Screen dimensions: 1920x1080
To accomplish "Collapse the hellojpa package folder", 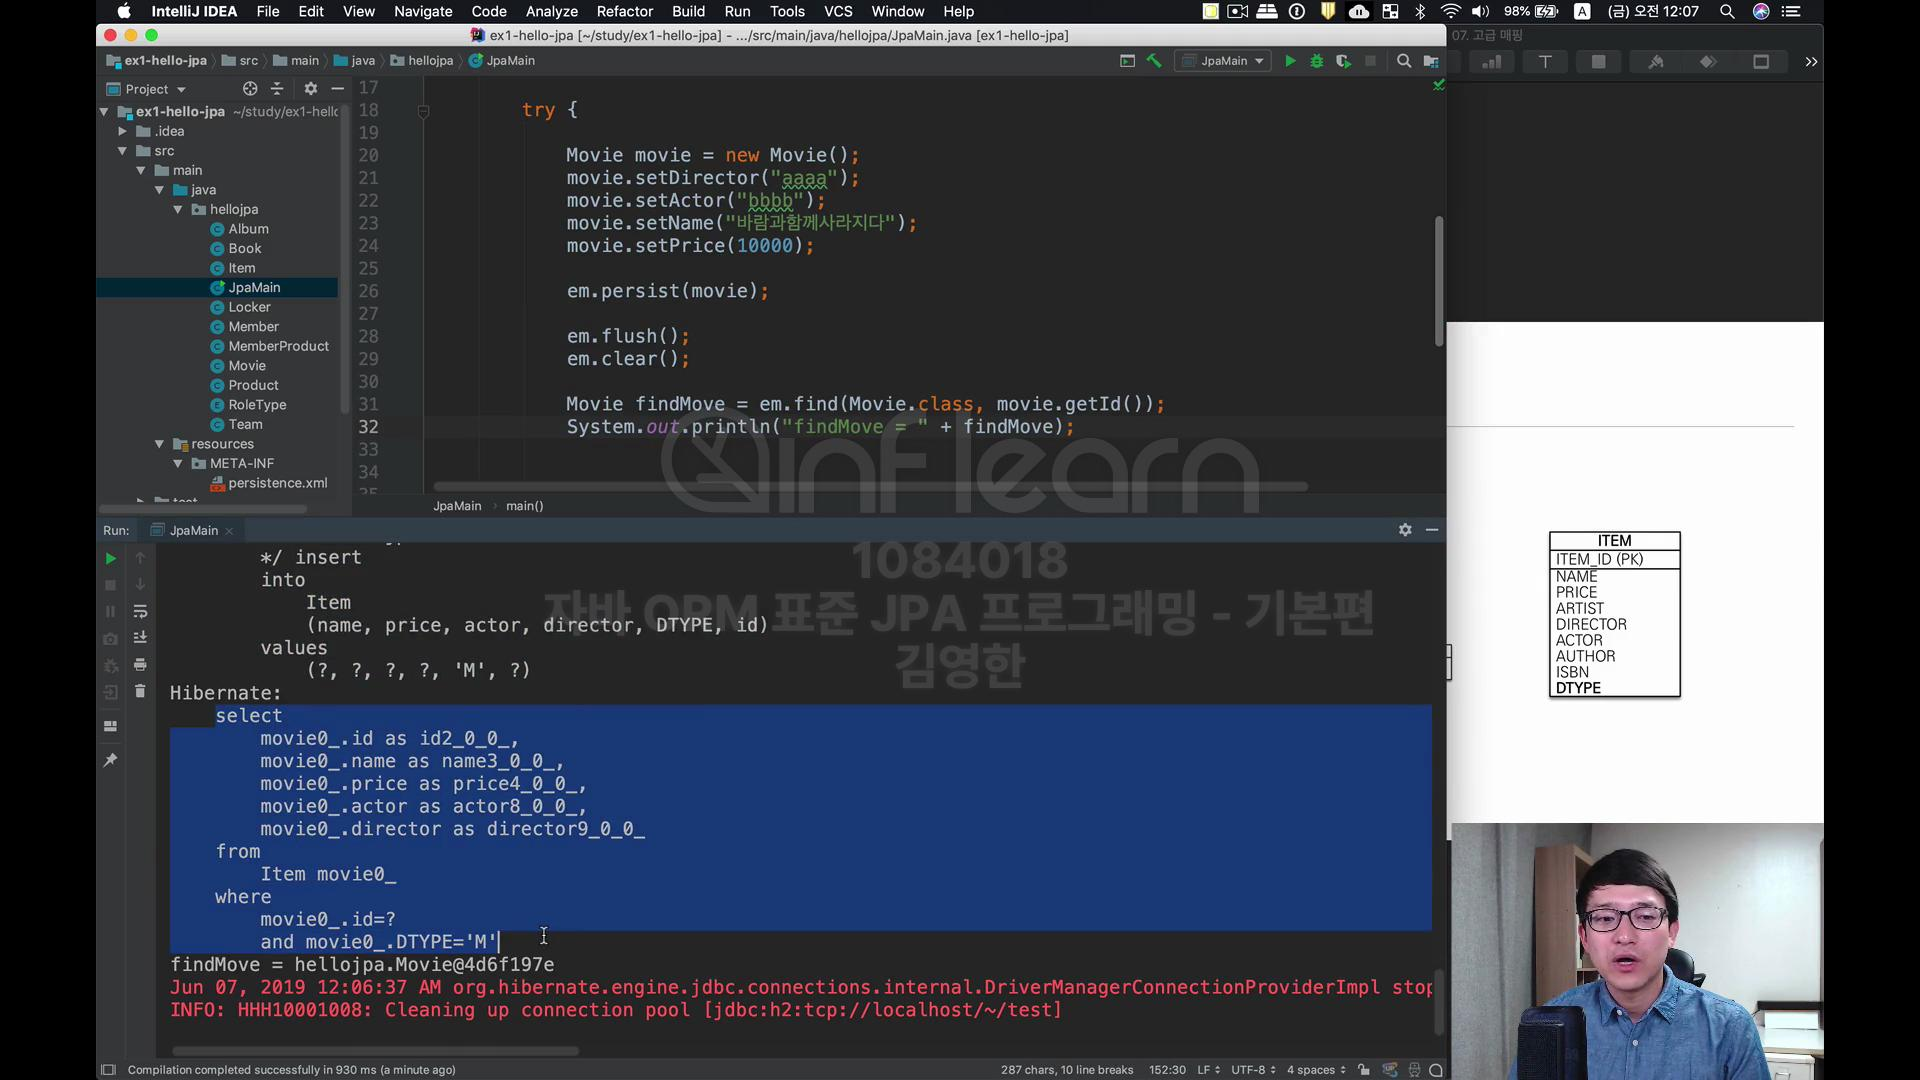I will 178,209.
